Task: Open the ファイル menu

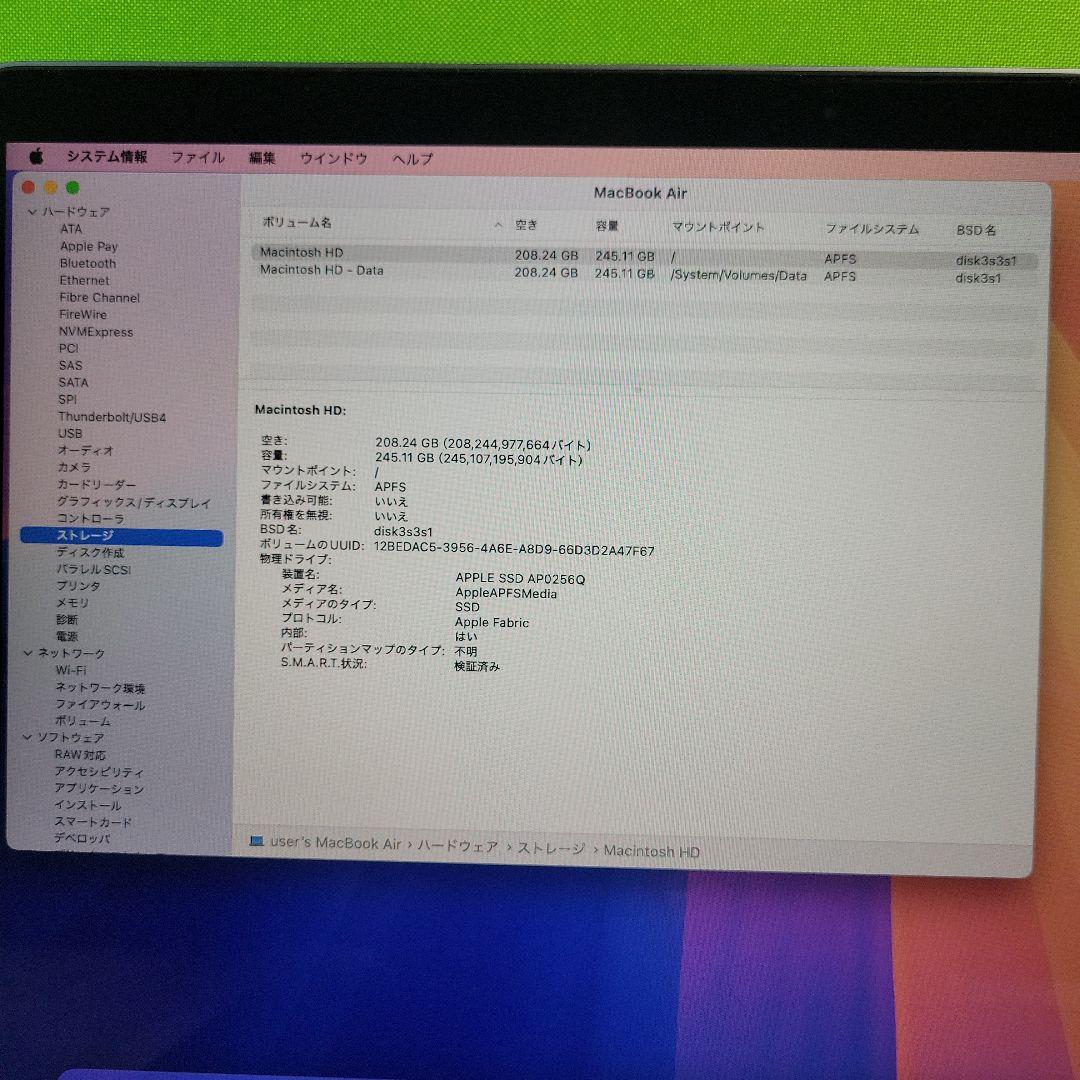Action: (196, 158)
